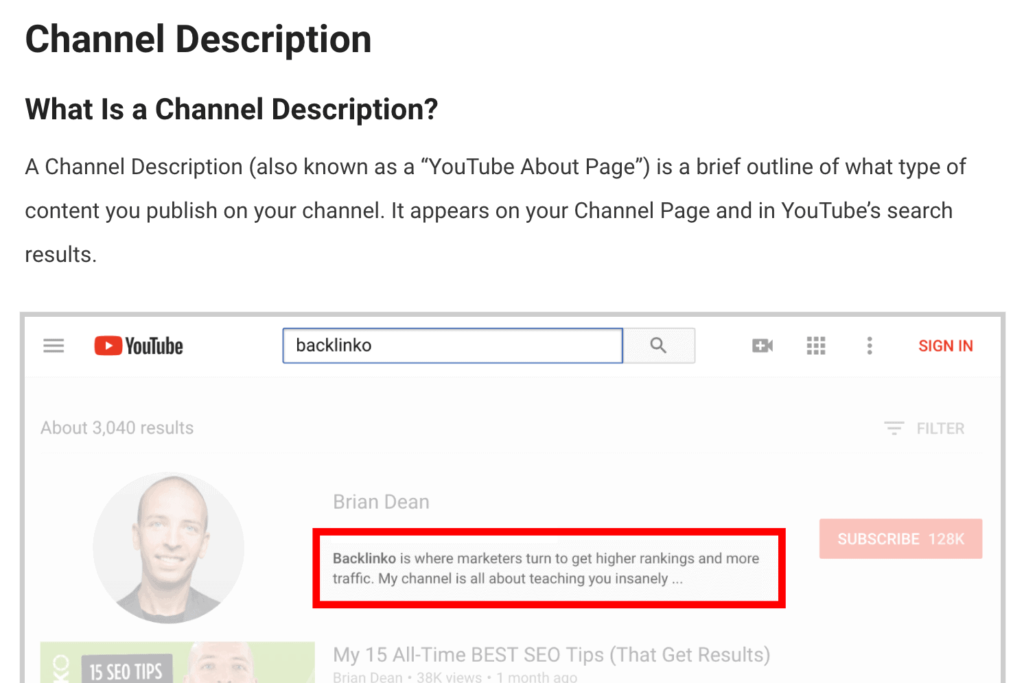Click inside the search box containing backlinko

click(450, 344)
